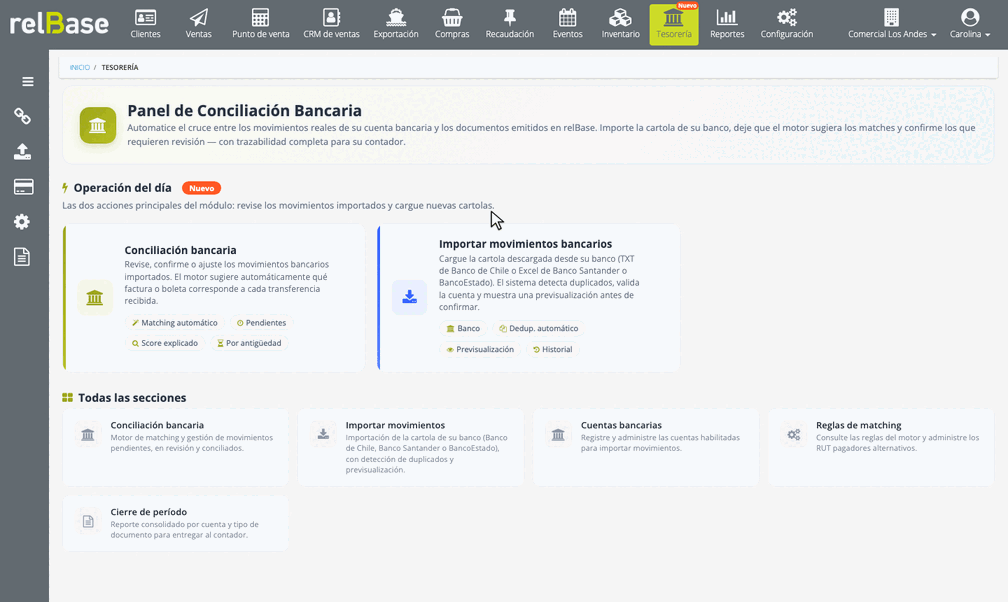Open Exportación ship icon
The width and height of the screenshot is (1008, 602).
pyautogui.click(x=396, y=17)
